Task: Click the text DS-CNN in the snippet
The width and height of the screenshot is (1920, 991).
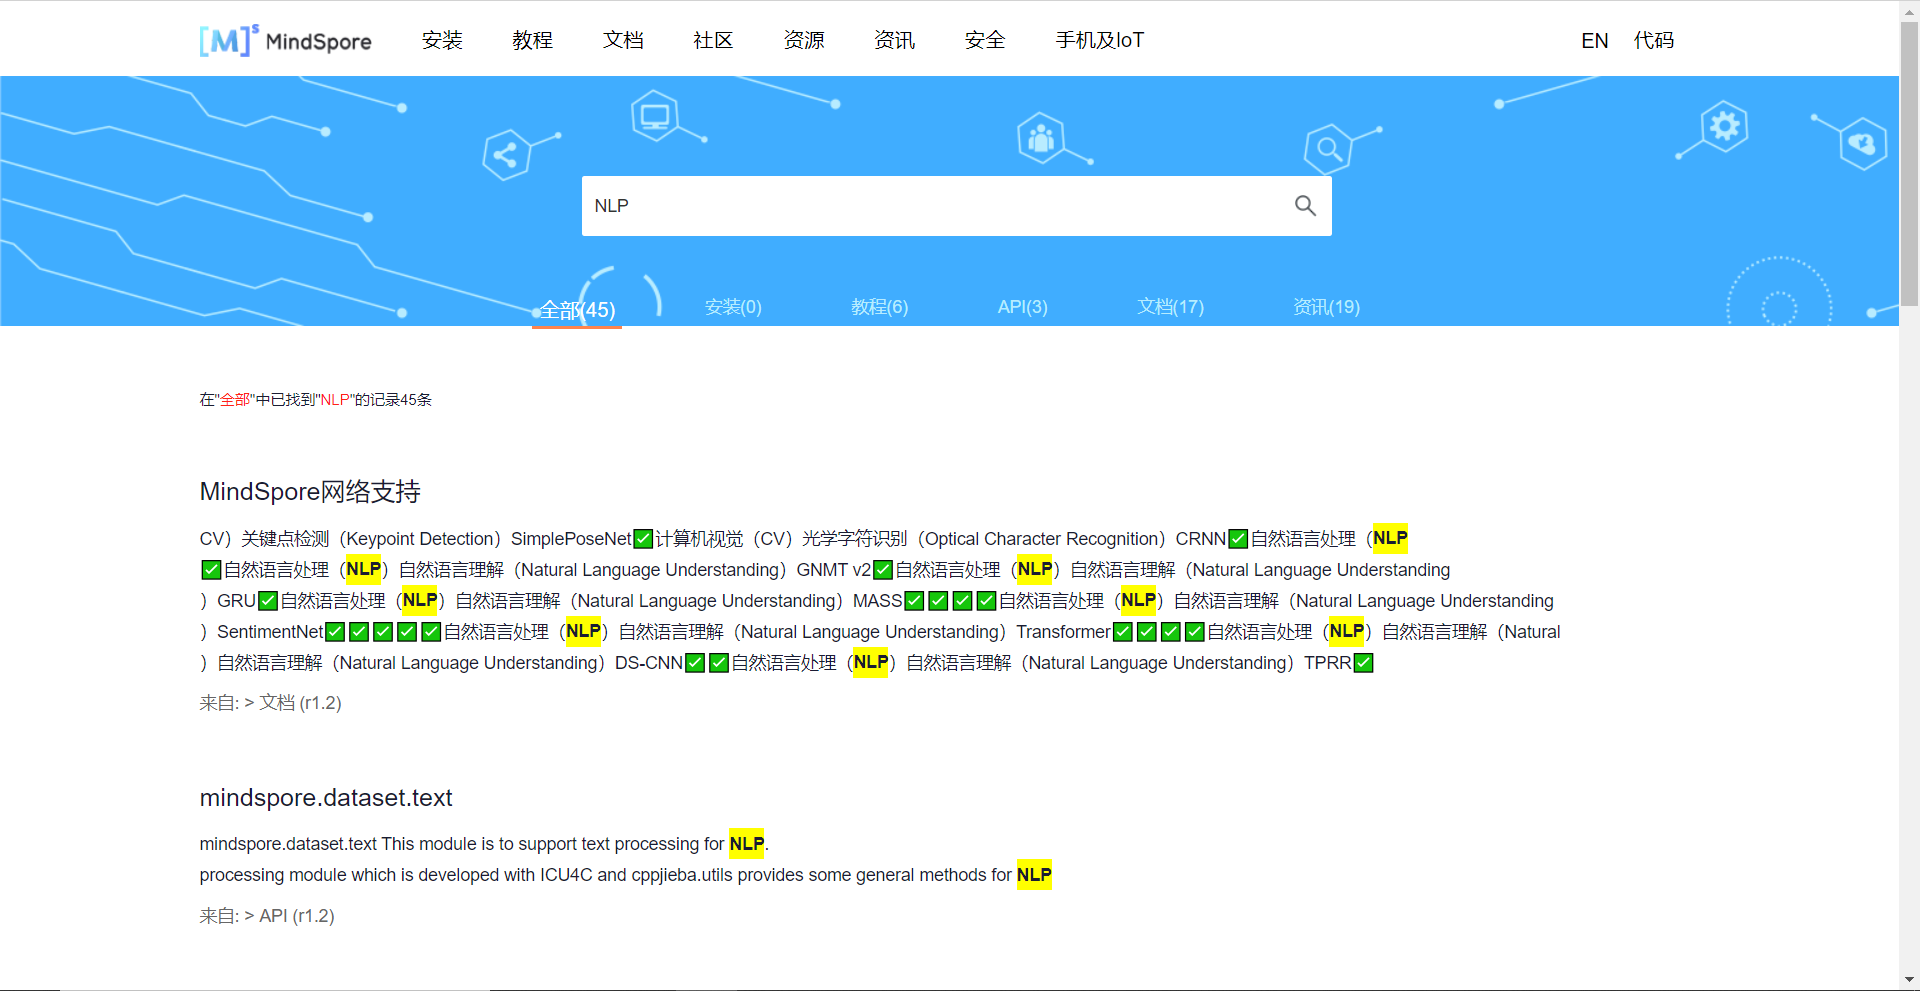Action: [649, 663]
